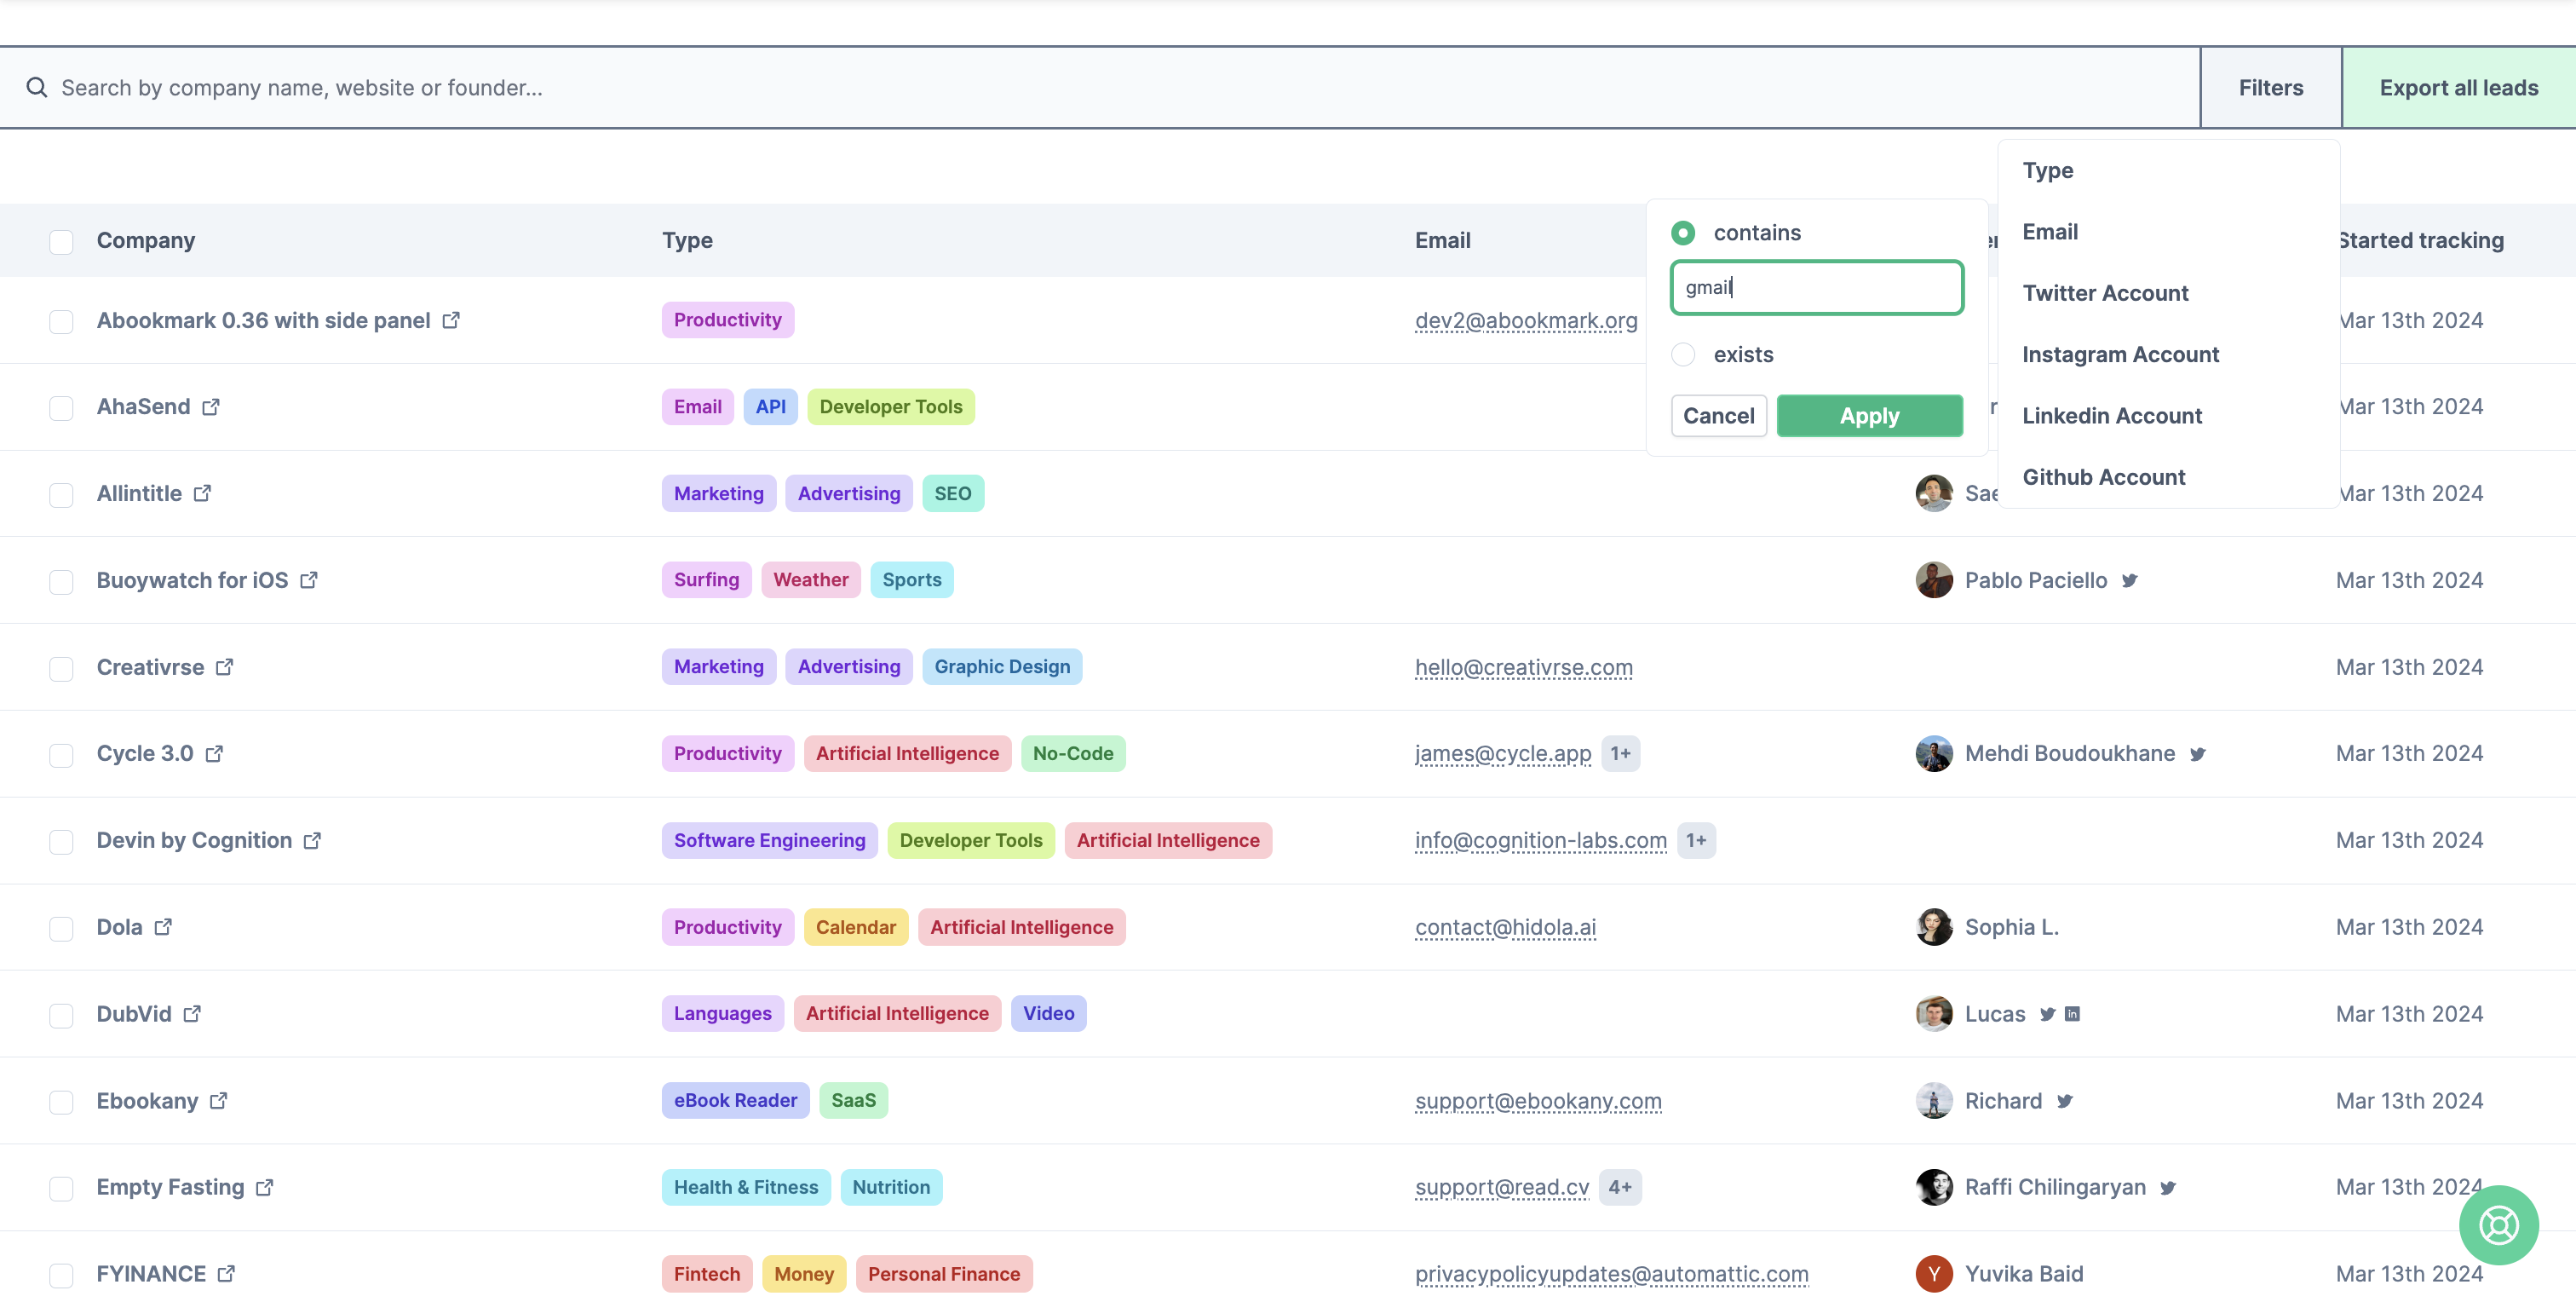Viewport: 2576px width, 1302px height.
Task: Open support@ebookany.com email link
Action: [1538, 1100]
